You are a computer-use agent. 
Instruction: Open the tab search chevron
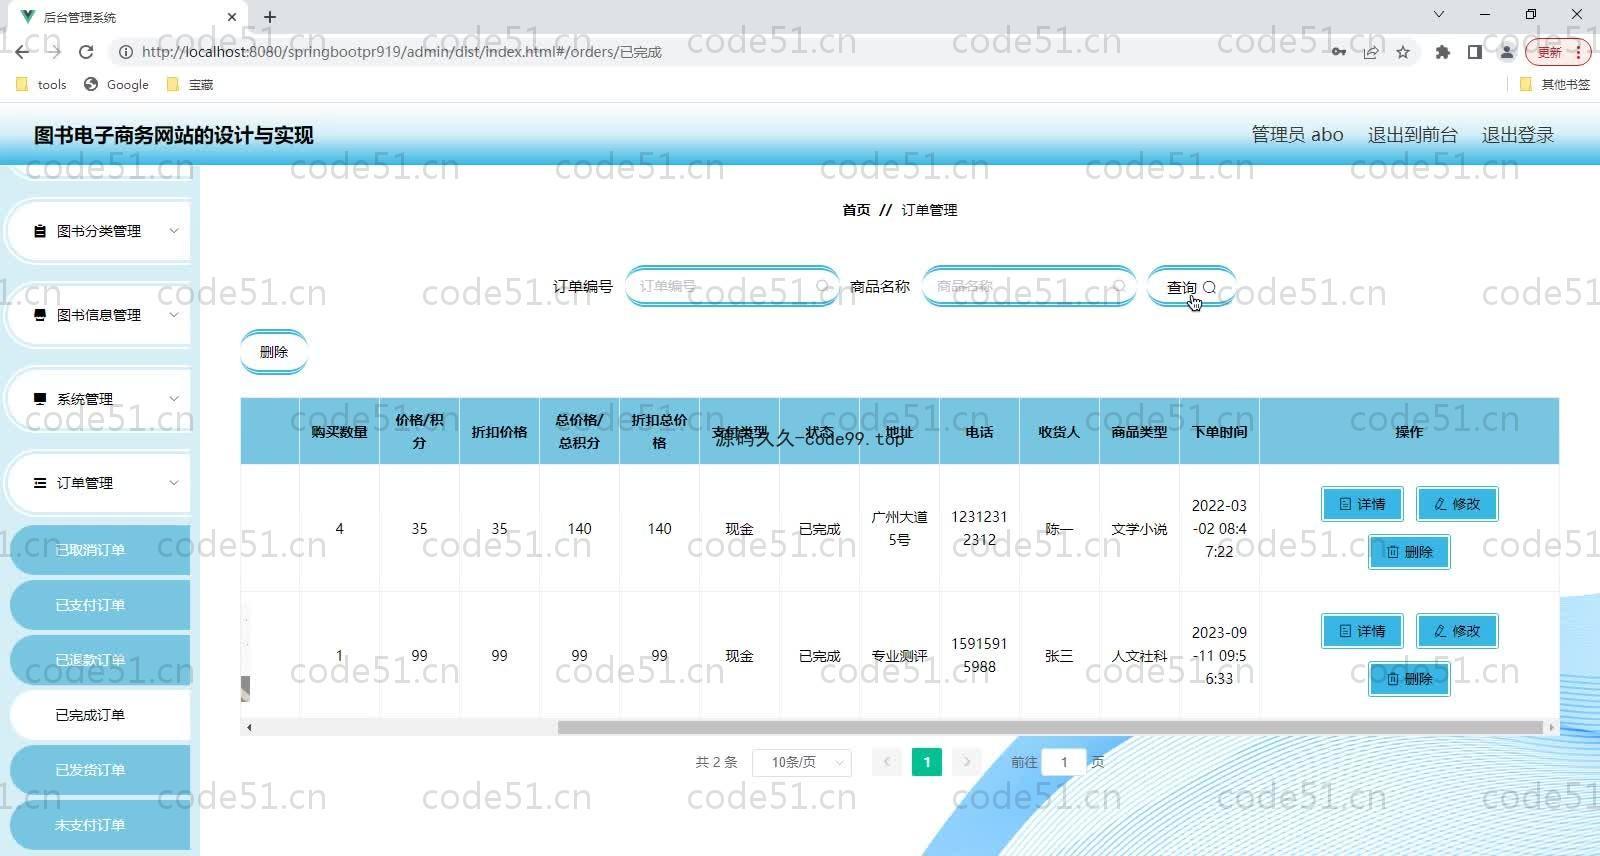(1439, 15)
